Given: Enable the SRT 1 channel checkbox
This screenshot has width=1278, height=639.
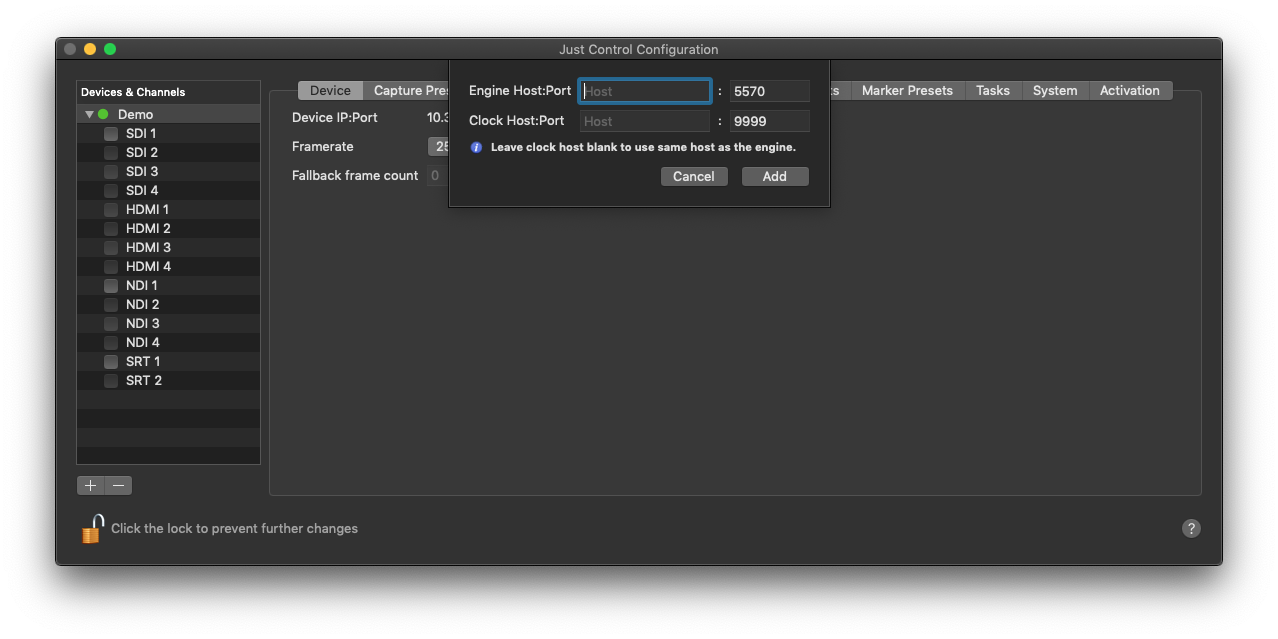Looking at the screenshot, I should click(x=111, y=361).
